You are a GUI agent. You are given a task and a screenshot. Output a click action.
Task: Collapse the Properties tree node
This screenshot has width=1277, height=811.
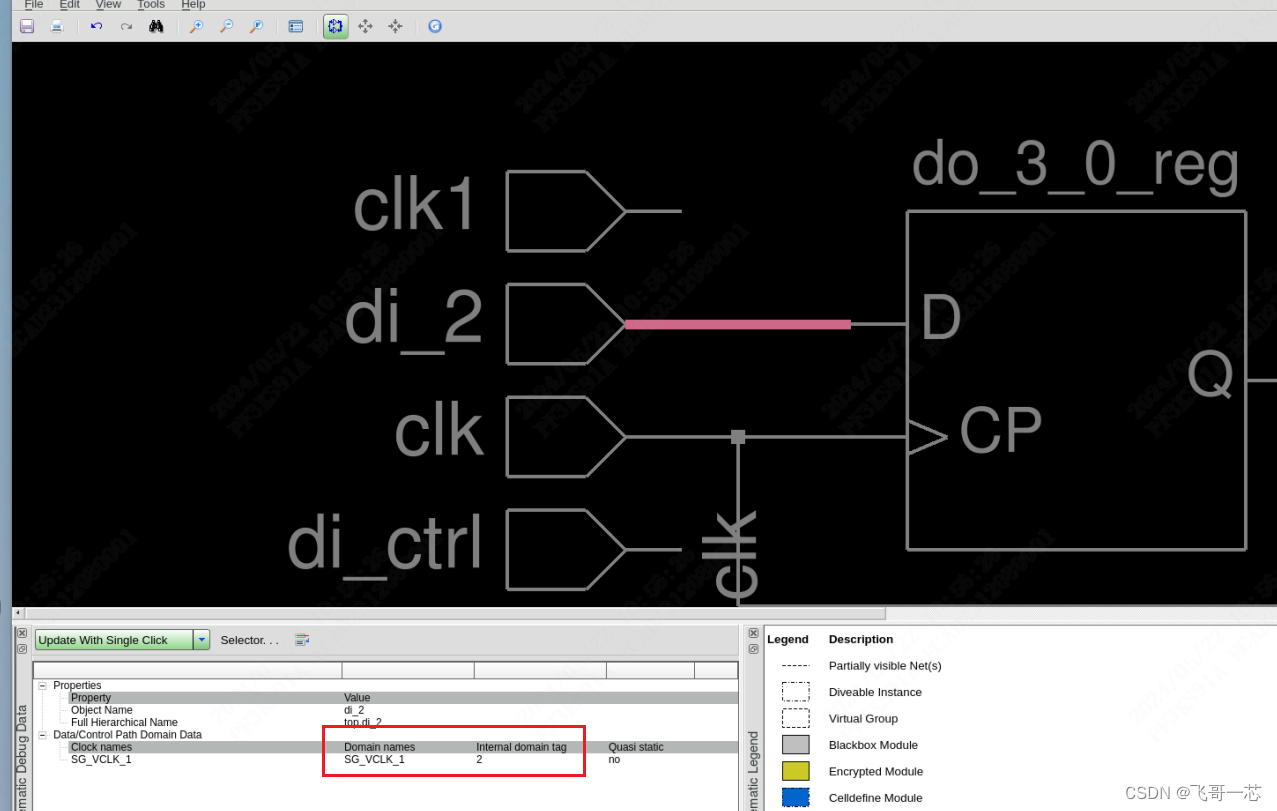41,684
